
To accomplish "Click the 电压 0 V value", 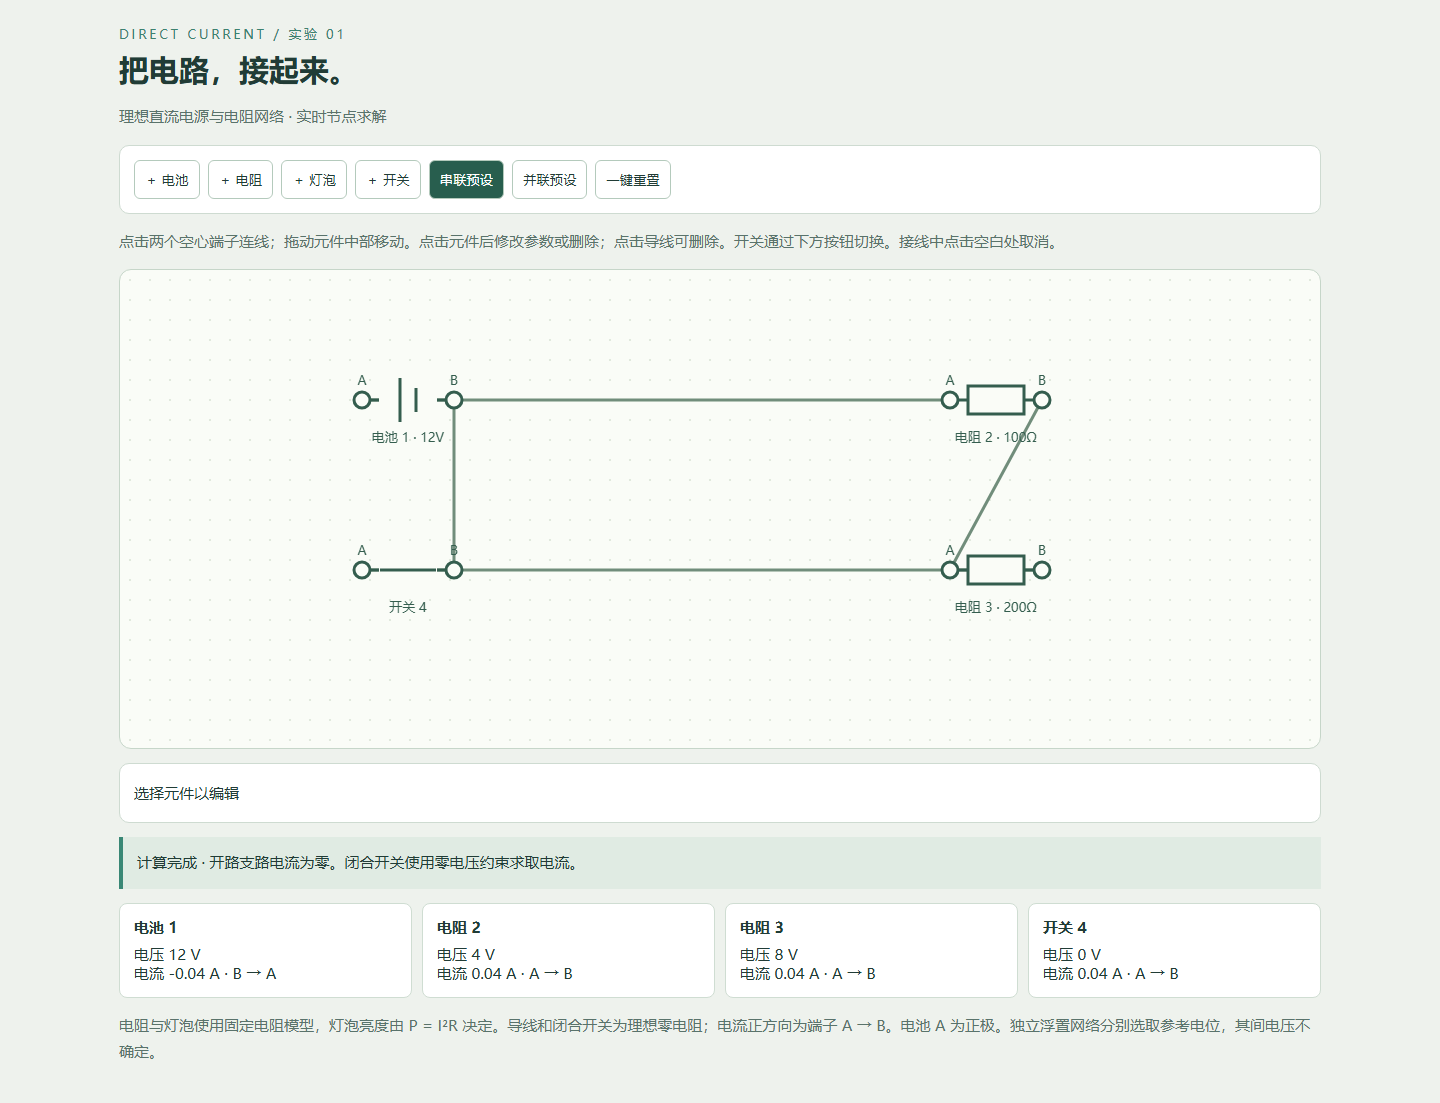I will (x=1072, y=955).
